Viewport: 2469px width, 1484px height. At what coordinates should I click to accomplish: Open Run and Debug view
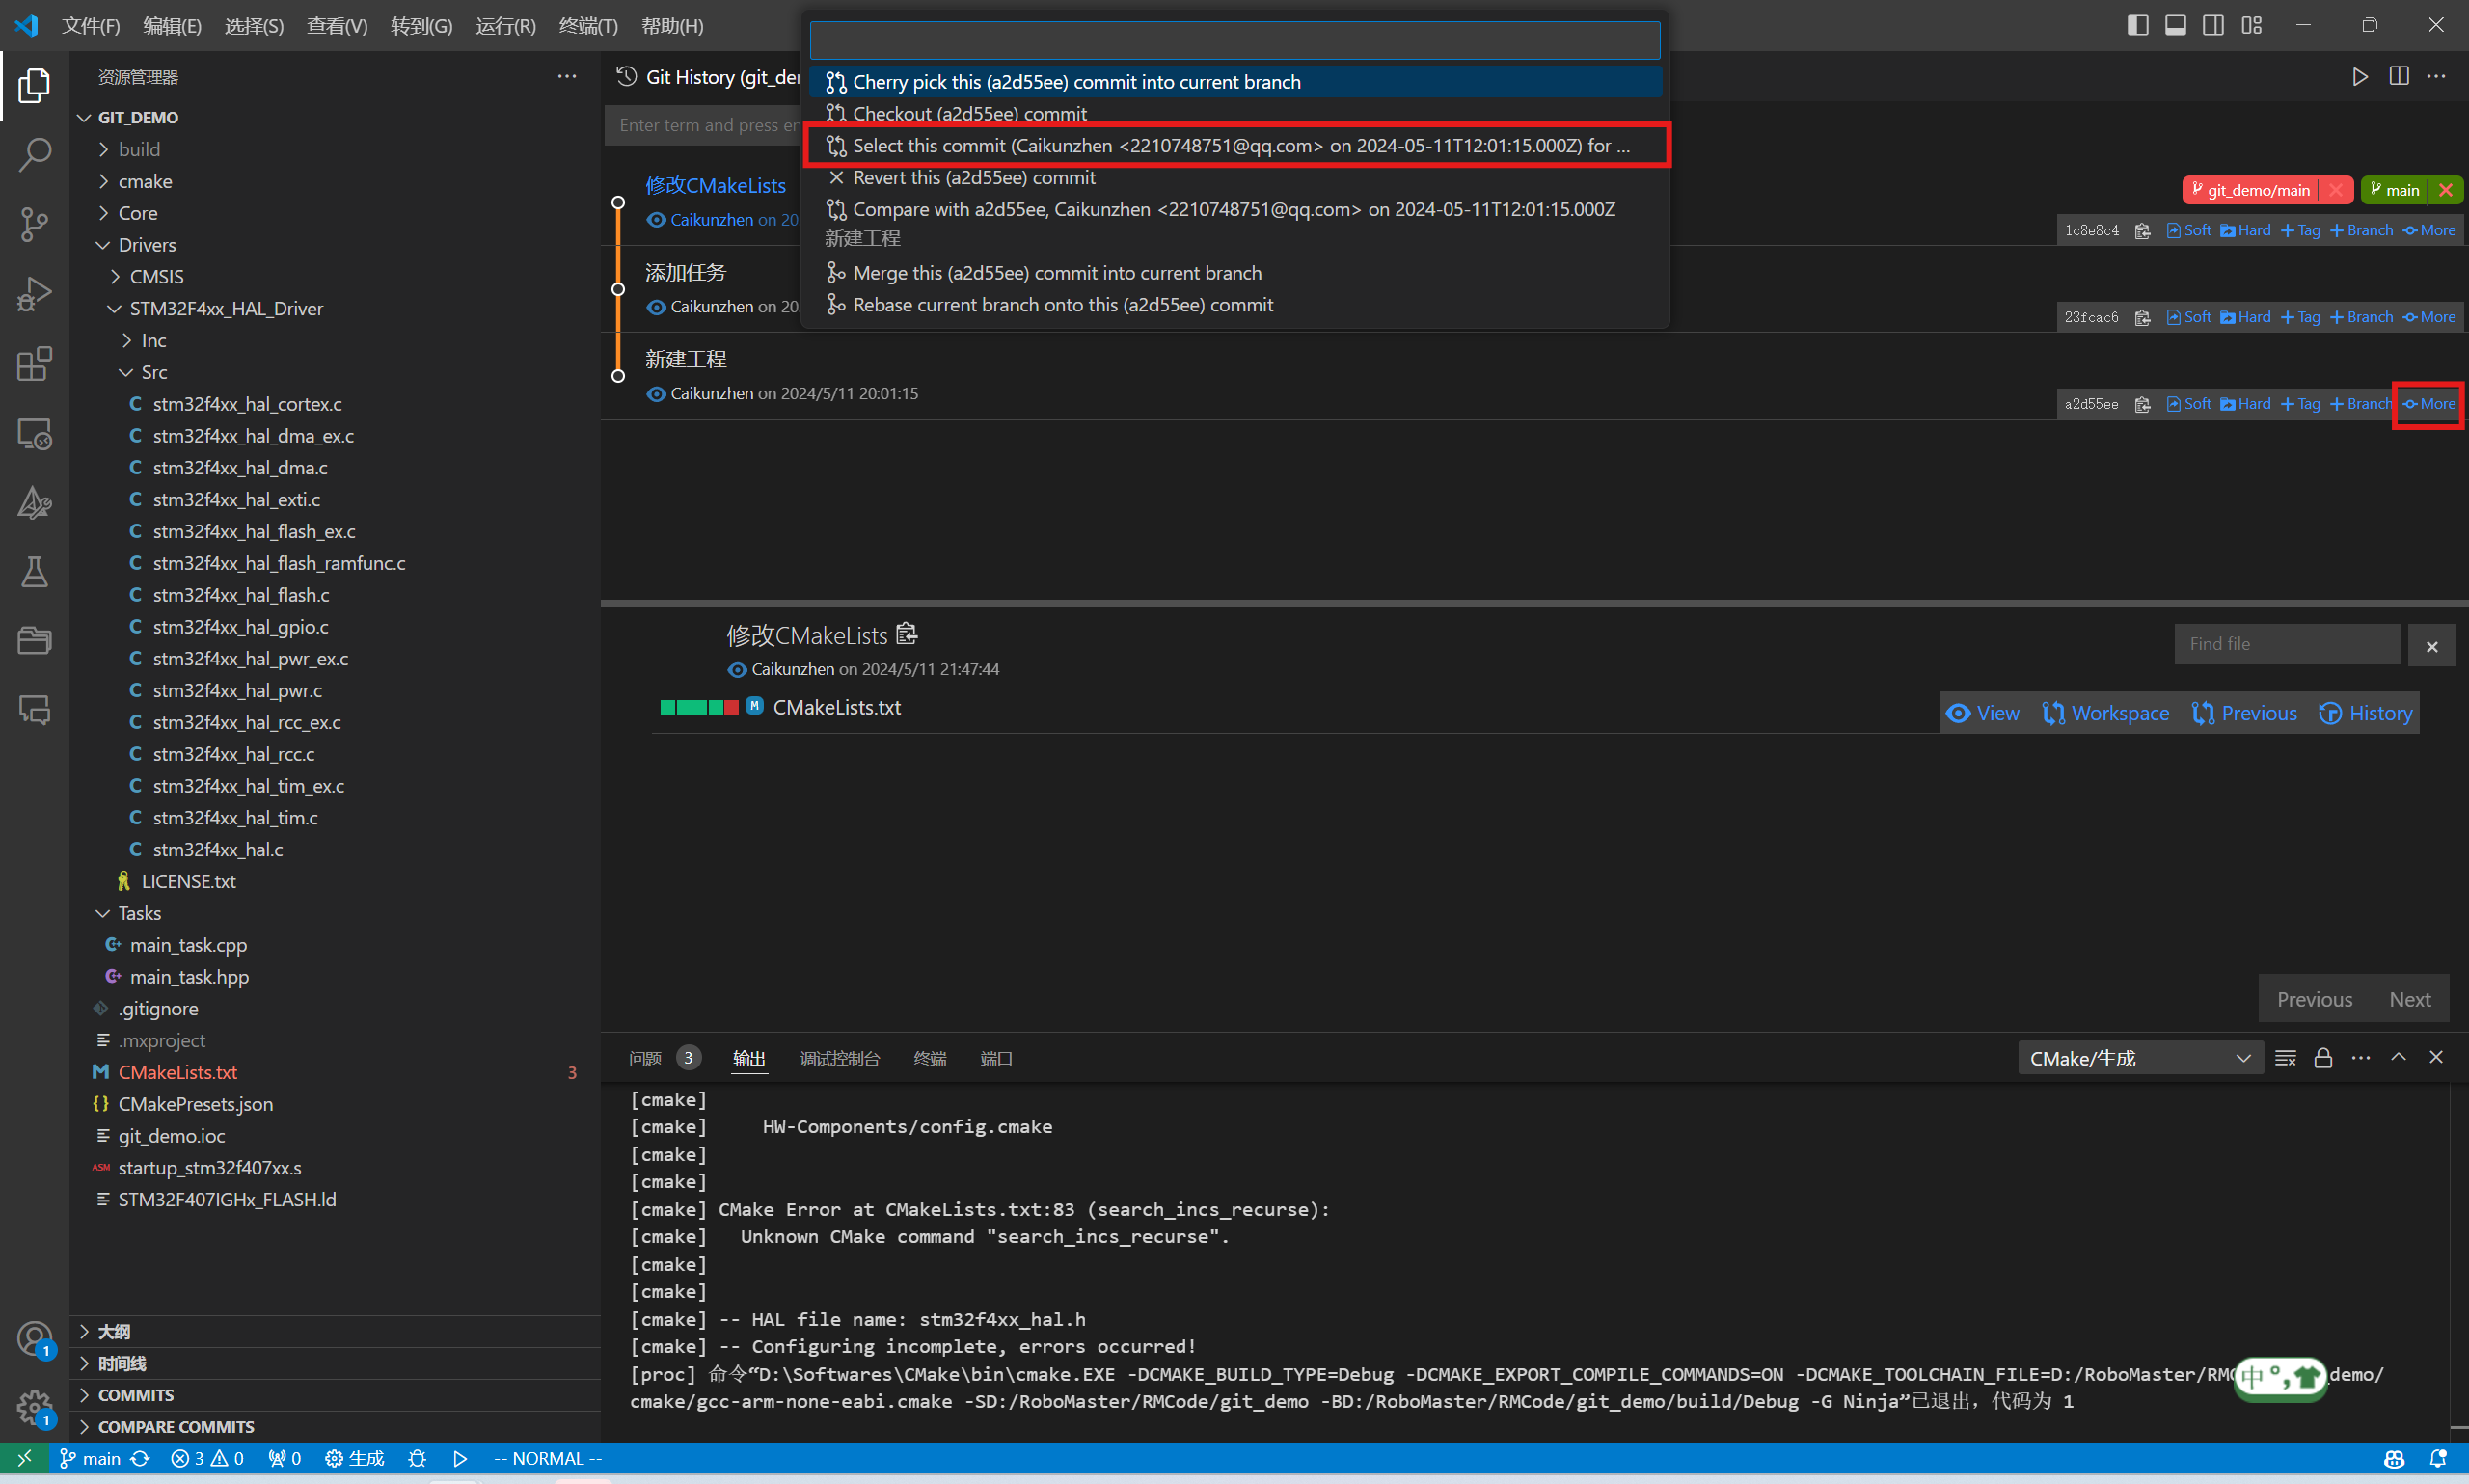(34, 294)
